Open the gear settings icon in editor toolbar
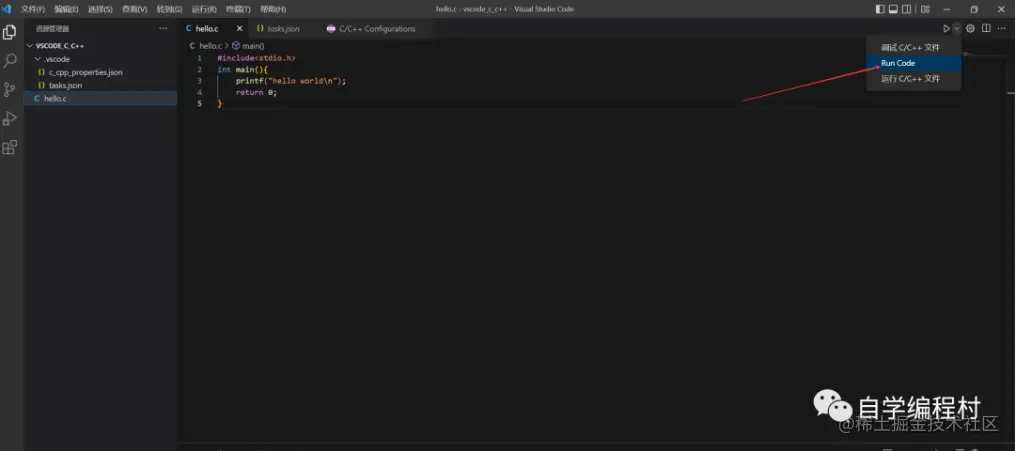1016x451 pixels. coord(970,29)
